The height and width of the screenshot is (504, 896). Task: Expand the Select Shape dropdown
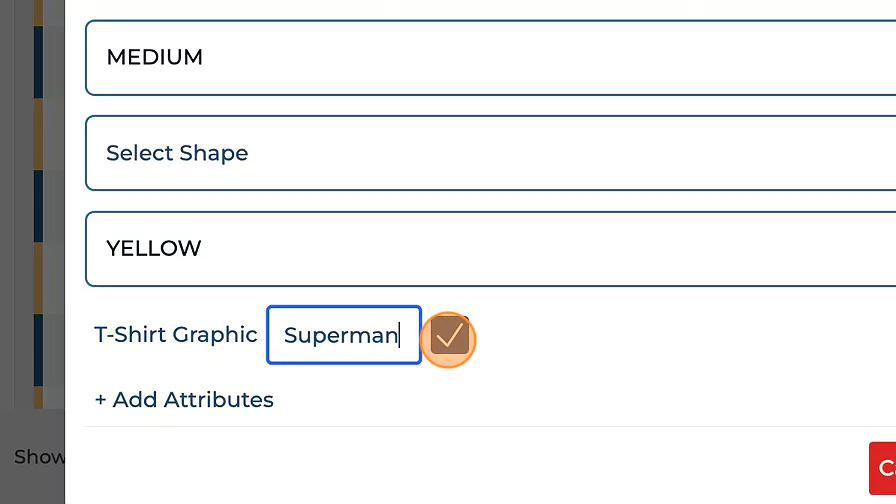pos(490,154)
